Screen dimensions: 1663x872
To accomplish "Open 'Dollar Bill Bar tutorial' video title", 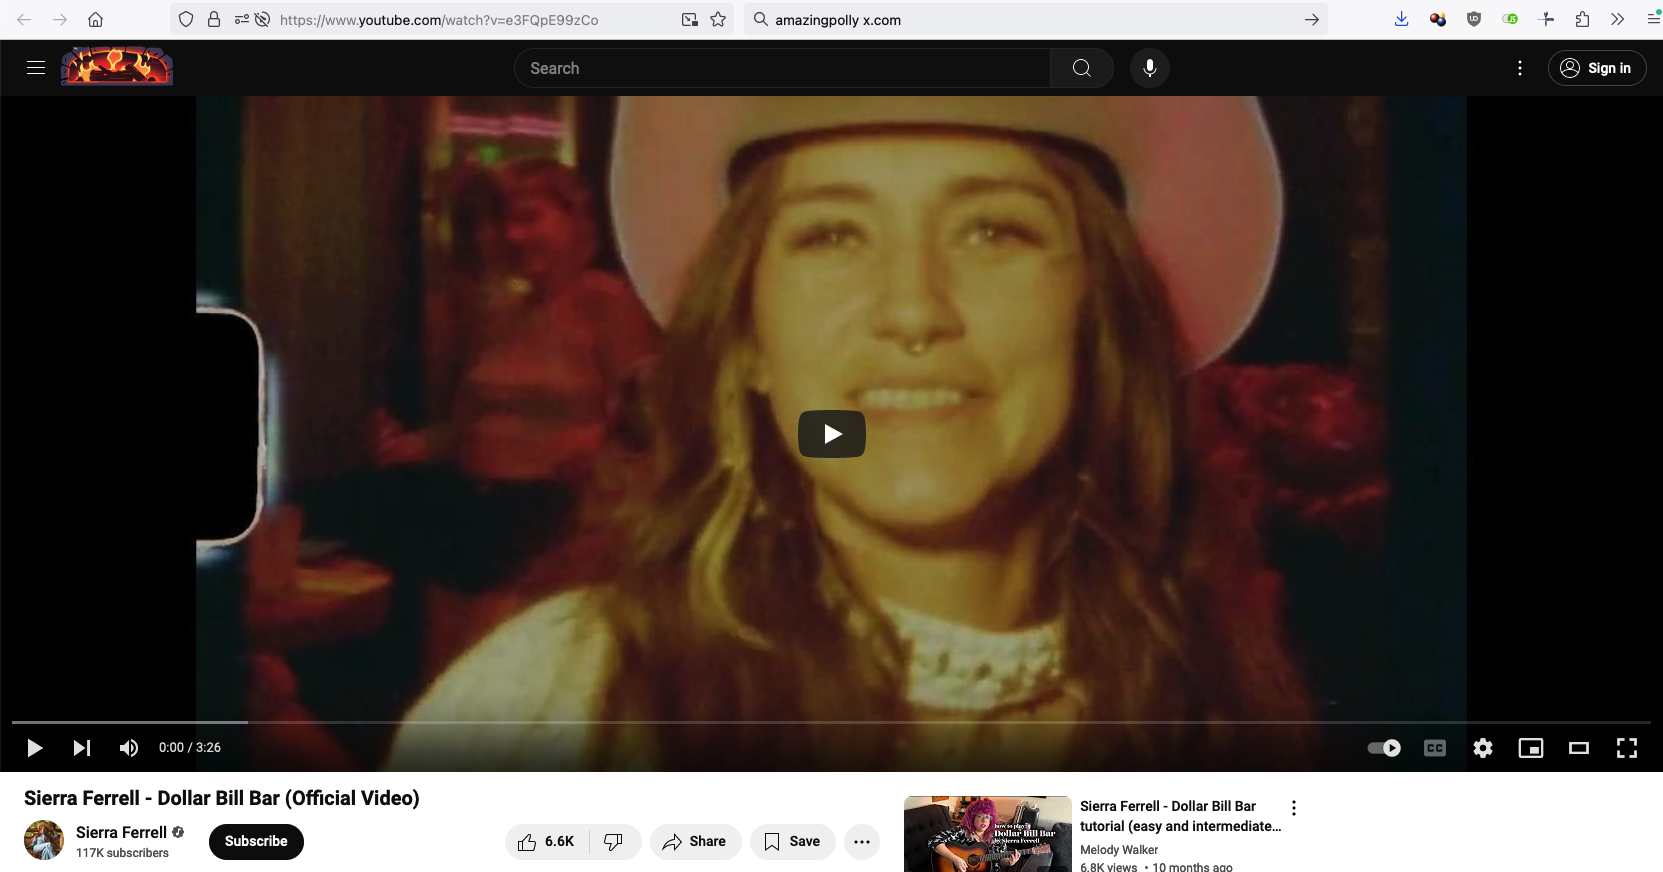I will click(x=1180, y=816).
